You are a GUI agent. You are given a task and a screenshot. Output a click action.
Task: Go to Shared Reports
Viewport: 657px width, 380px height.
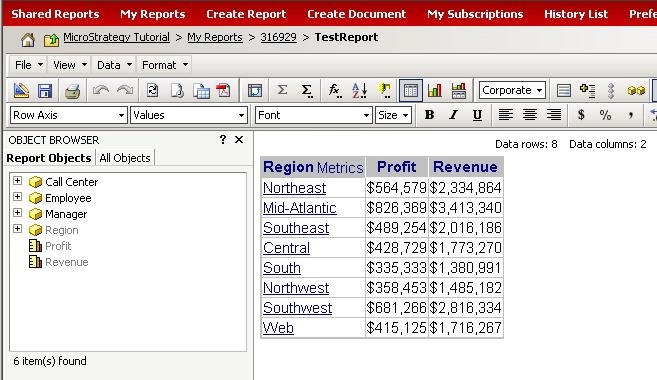55,14
